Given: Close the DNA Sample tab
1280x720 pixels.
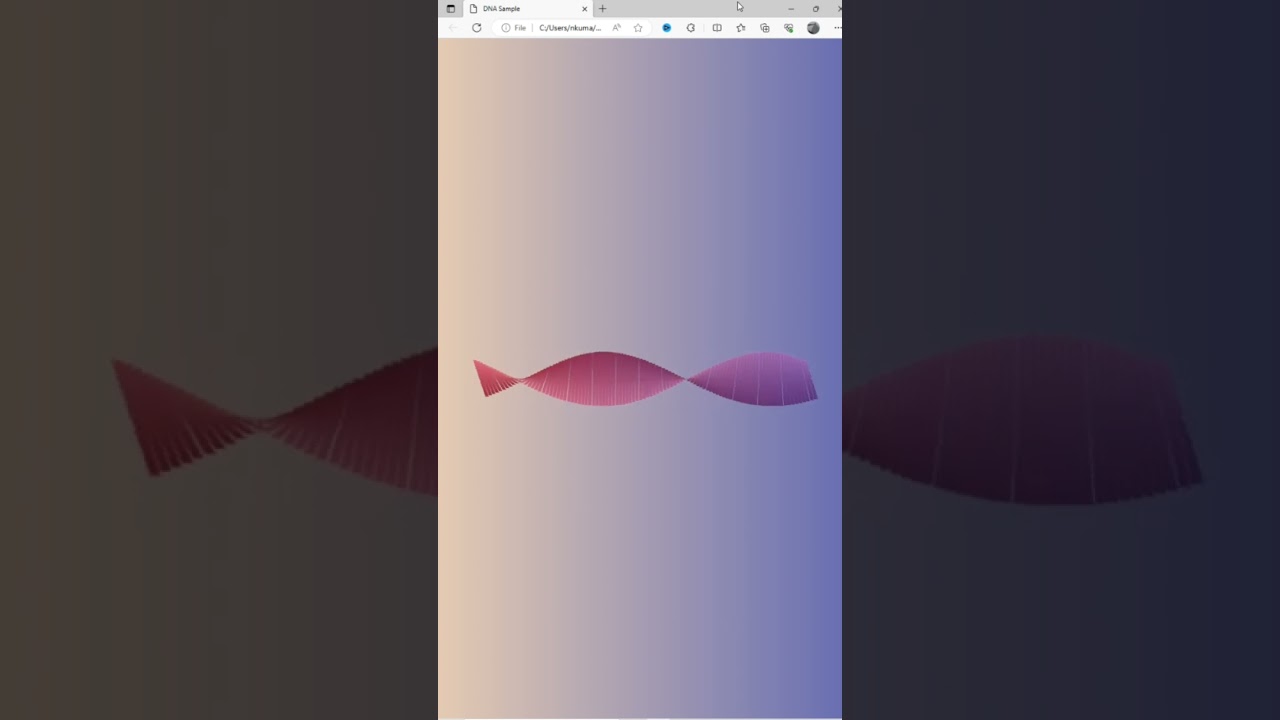Looking at the screenshot, I should (x=585, y=9).
